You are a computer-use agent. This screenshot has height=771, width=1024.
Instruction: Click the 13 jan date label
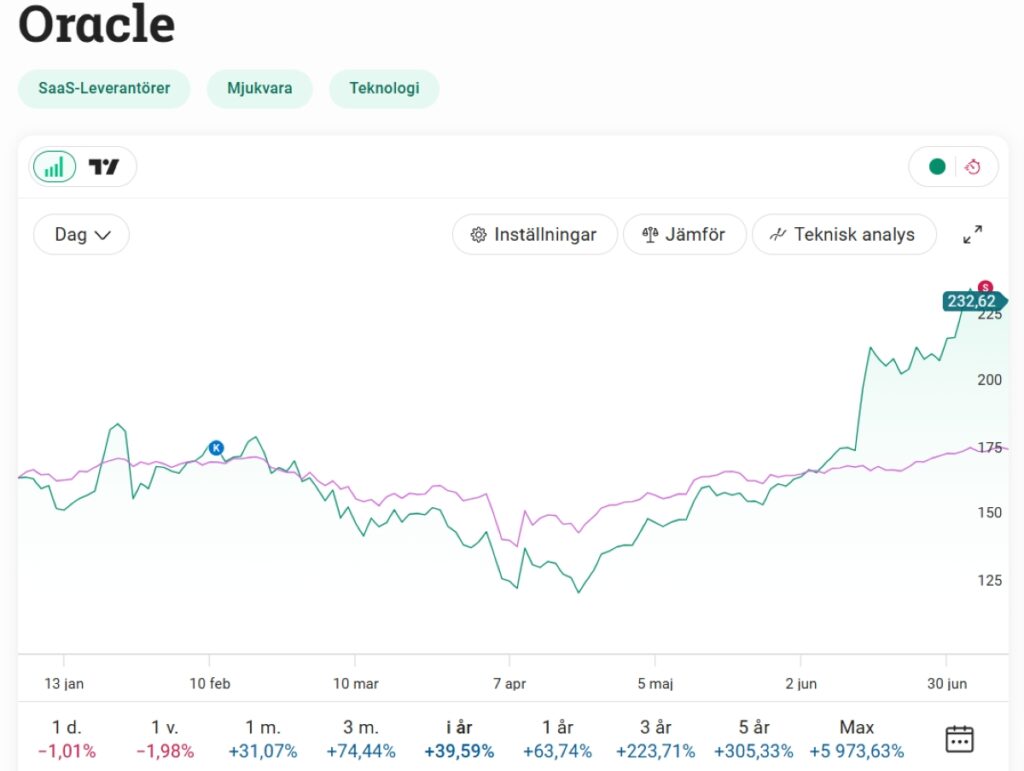click(x=64, y=684)
